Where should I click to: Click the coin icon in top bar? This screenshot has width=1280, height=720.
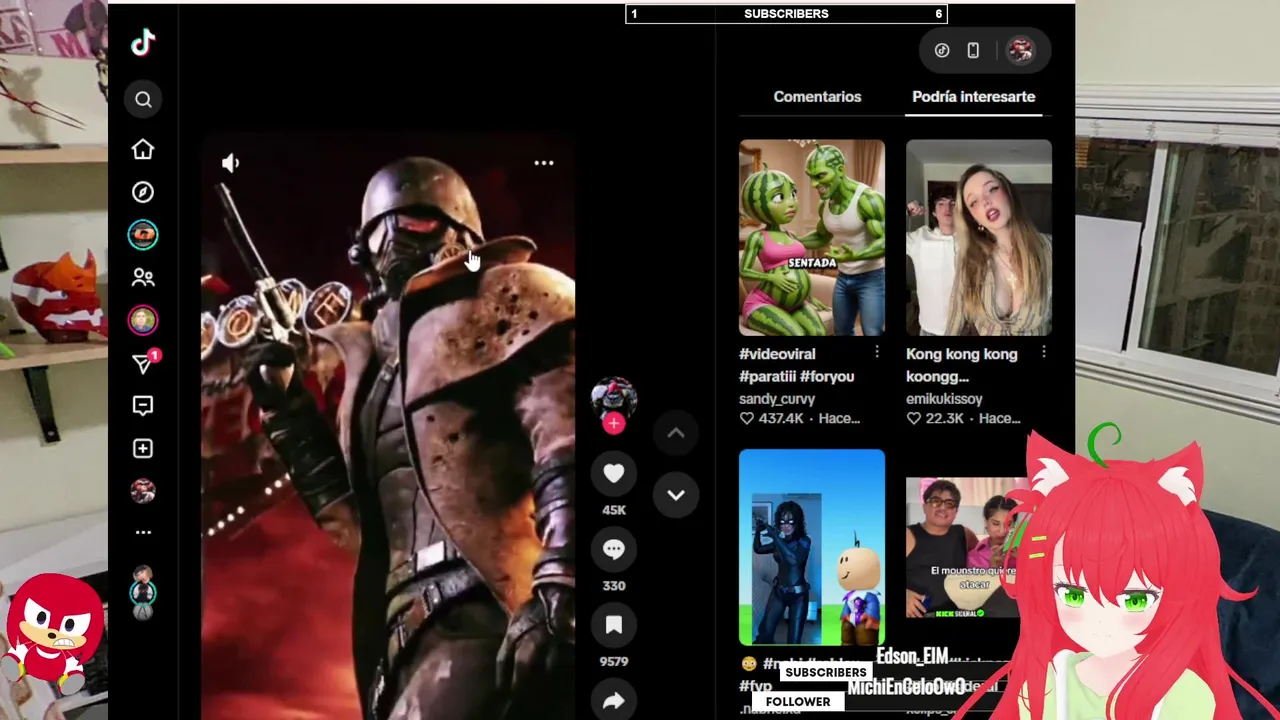(942, 50)
